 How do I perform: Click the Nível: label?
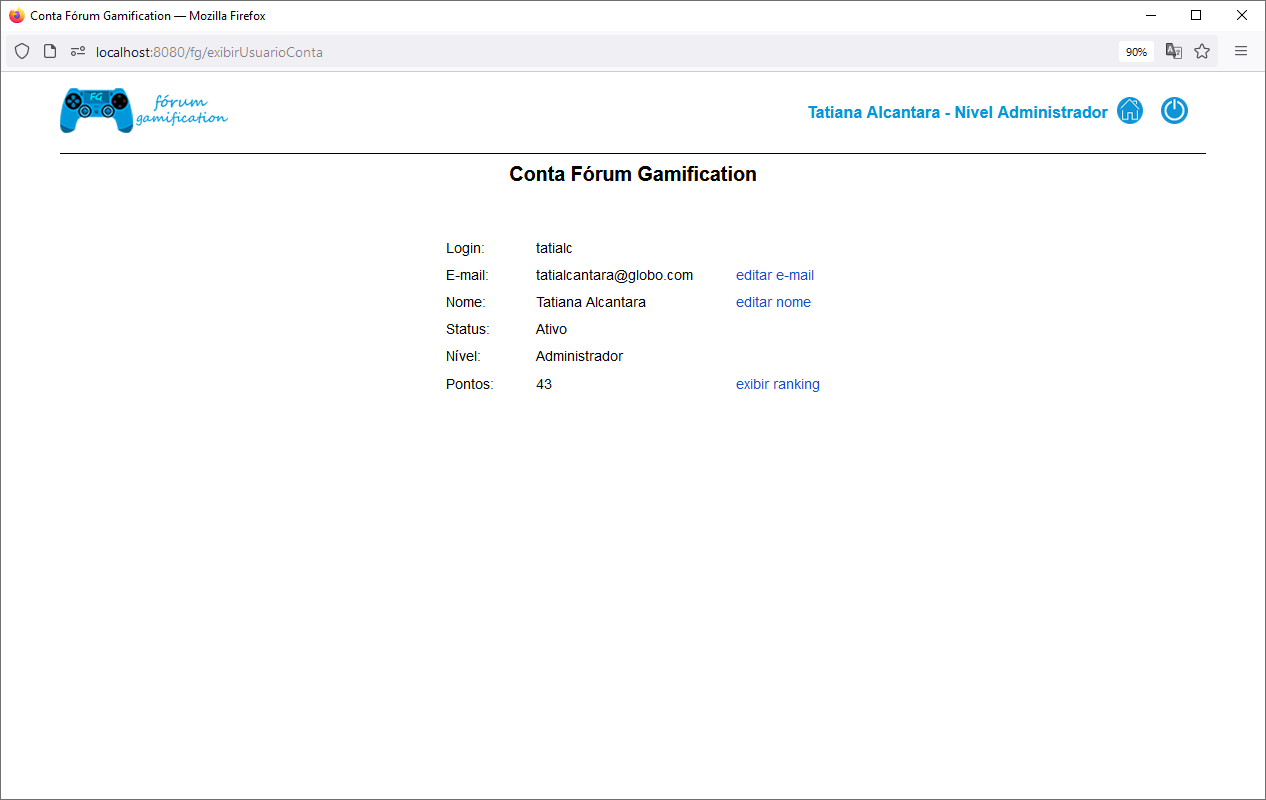(x=463, y=356)
